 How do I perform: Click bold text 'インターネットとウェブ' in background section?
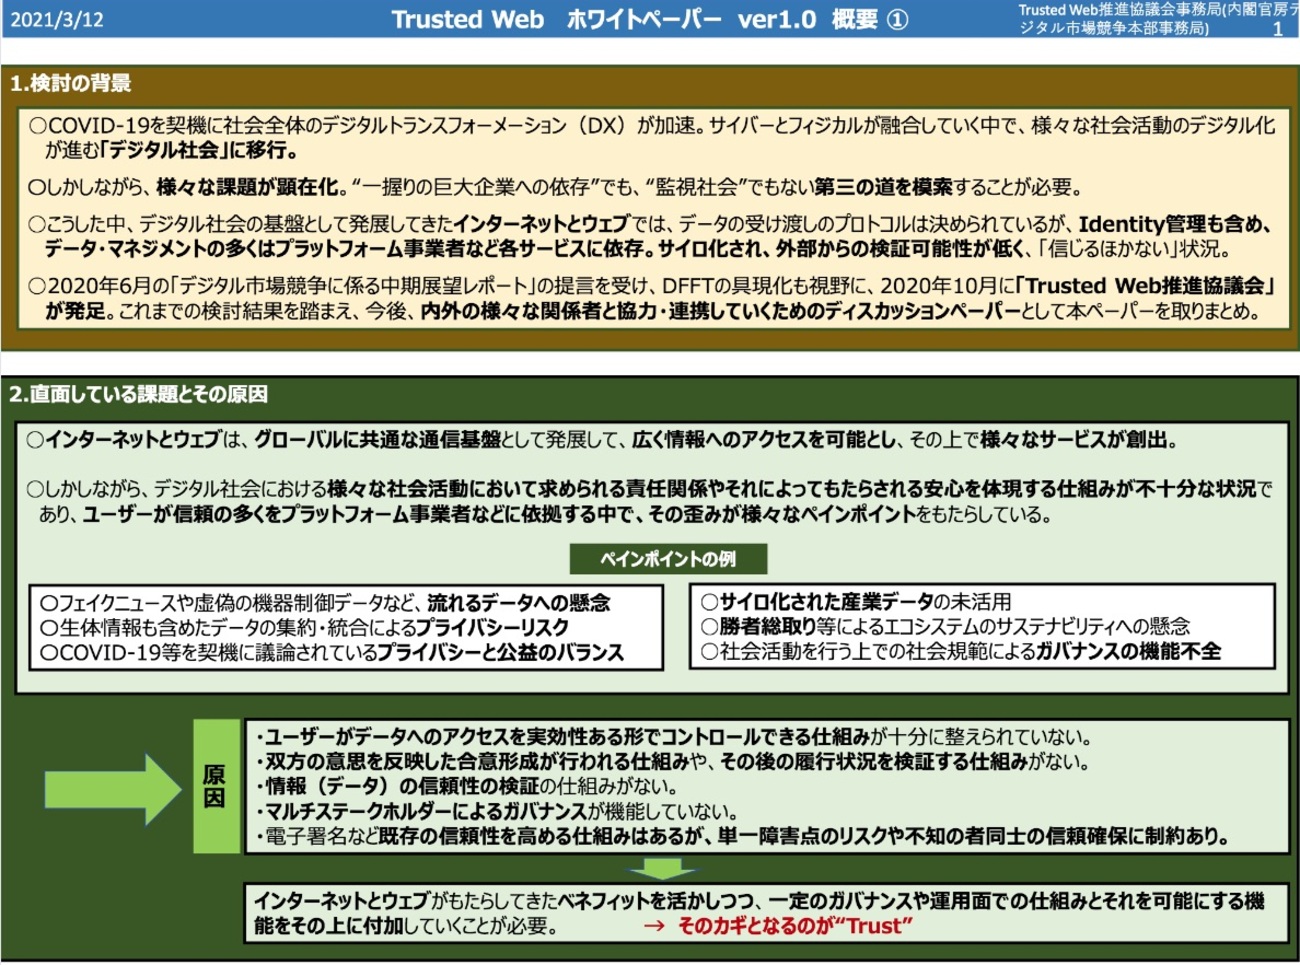point(541,224)
